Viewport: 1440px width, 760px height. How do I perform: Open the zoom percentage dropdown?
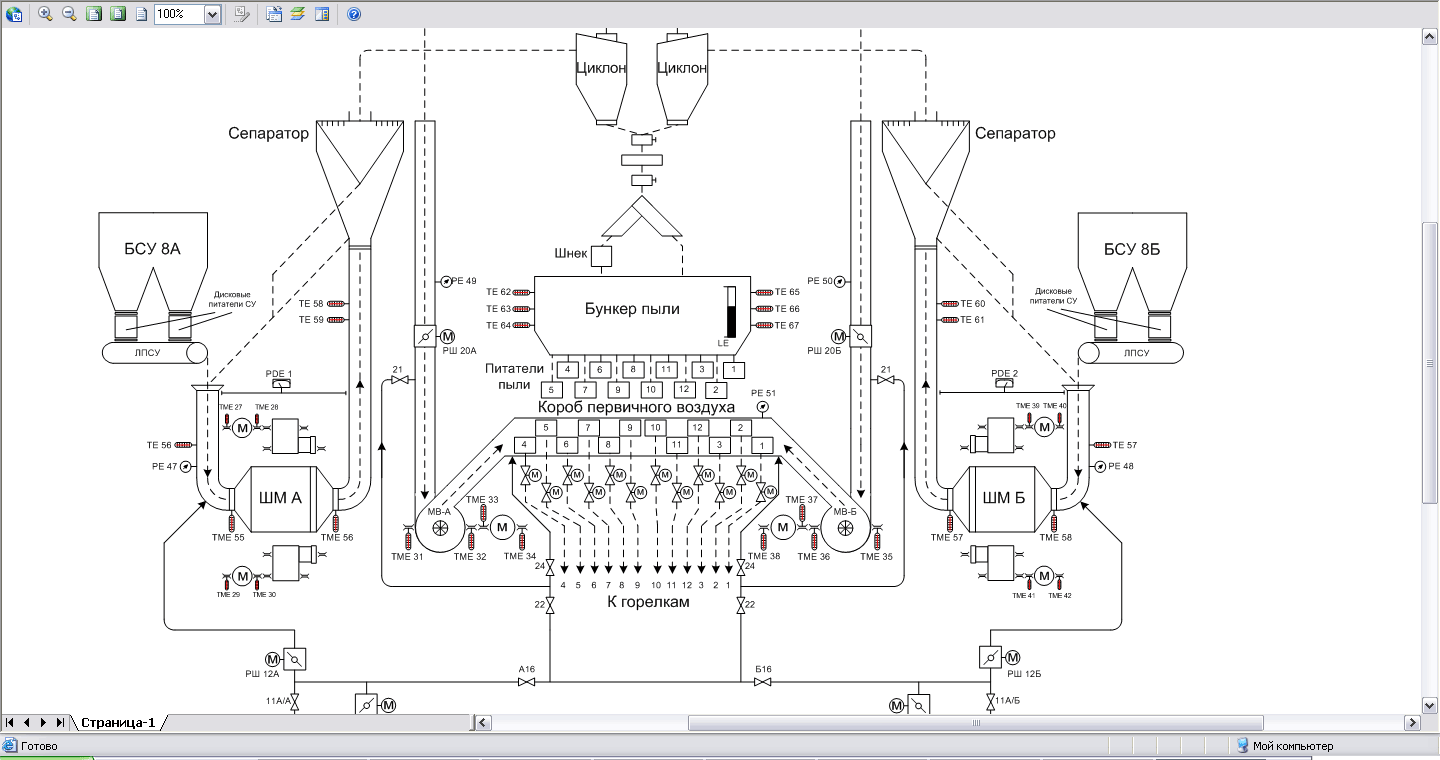(x=212, y=14)
